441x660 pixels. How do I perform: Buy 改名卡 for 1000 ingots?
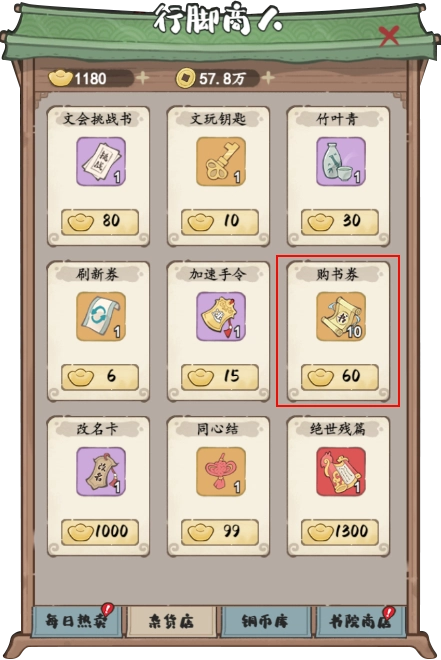coord(100,532)
